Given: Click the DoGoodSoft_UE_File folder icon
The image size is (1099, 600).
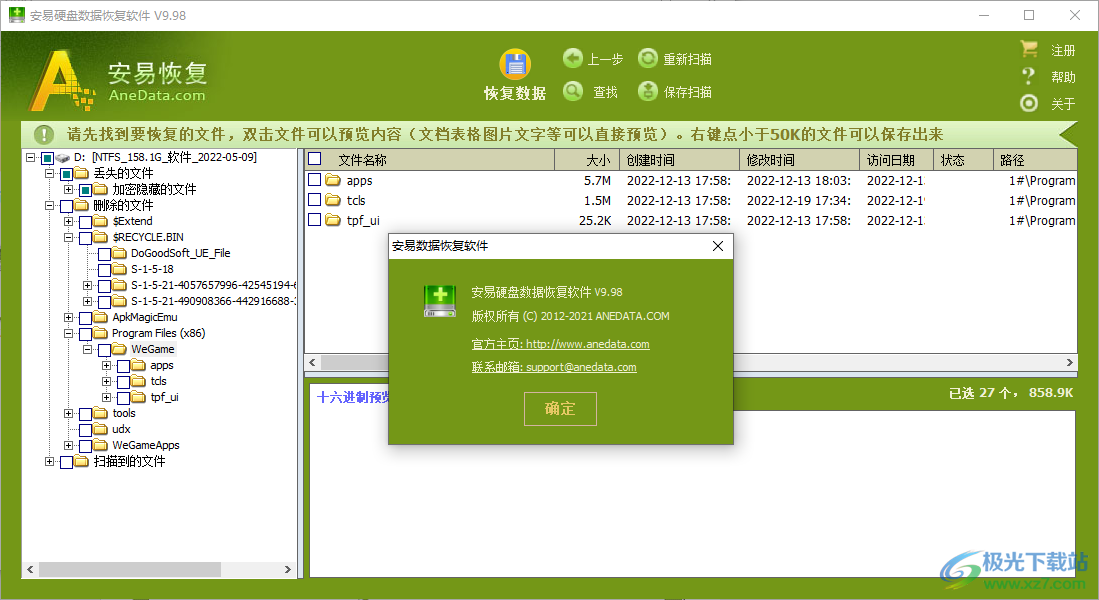Looking at the screenshot, I should pos(119,253).
